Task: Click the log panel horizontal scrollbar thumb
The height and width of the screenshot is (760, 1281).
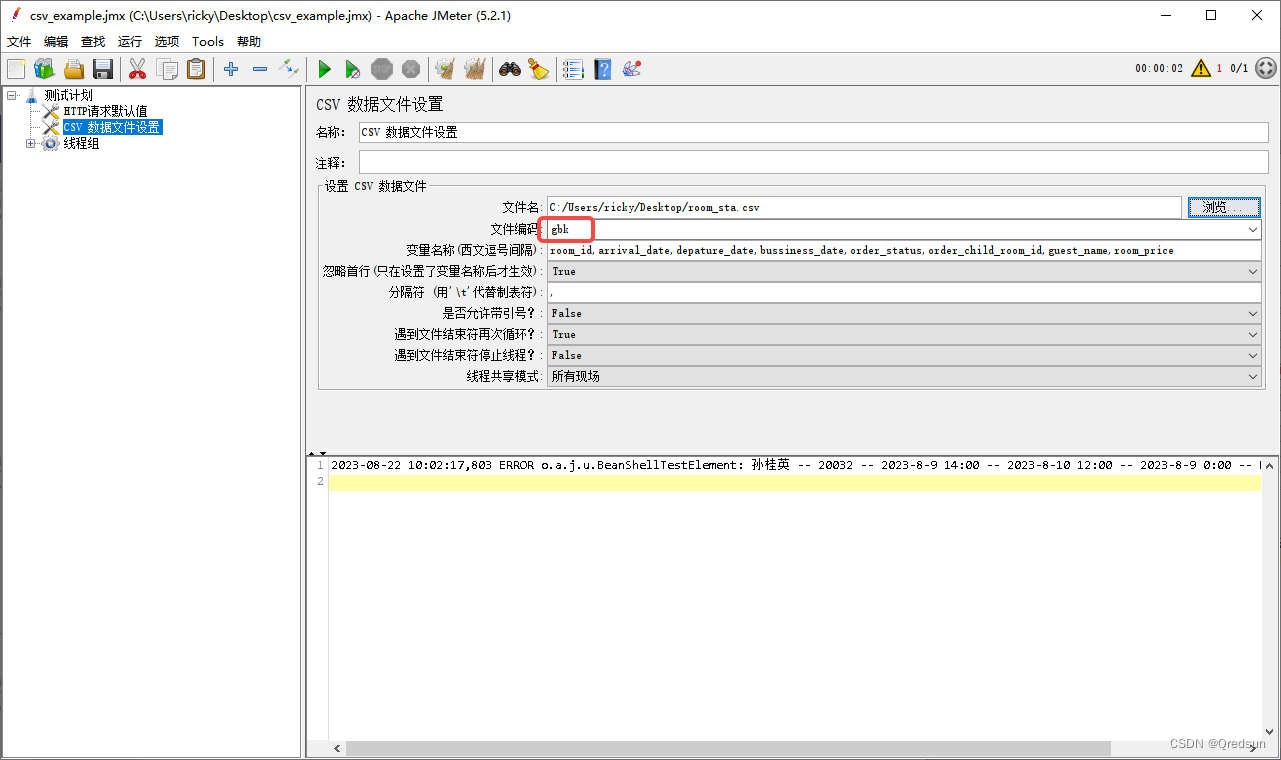Action: click(728, 748)
